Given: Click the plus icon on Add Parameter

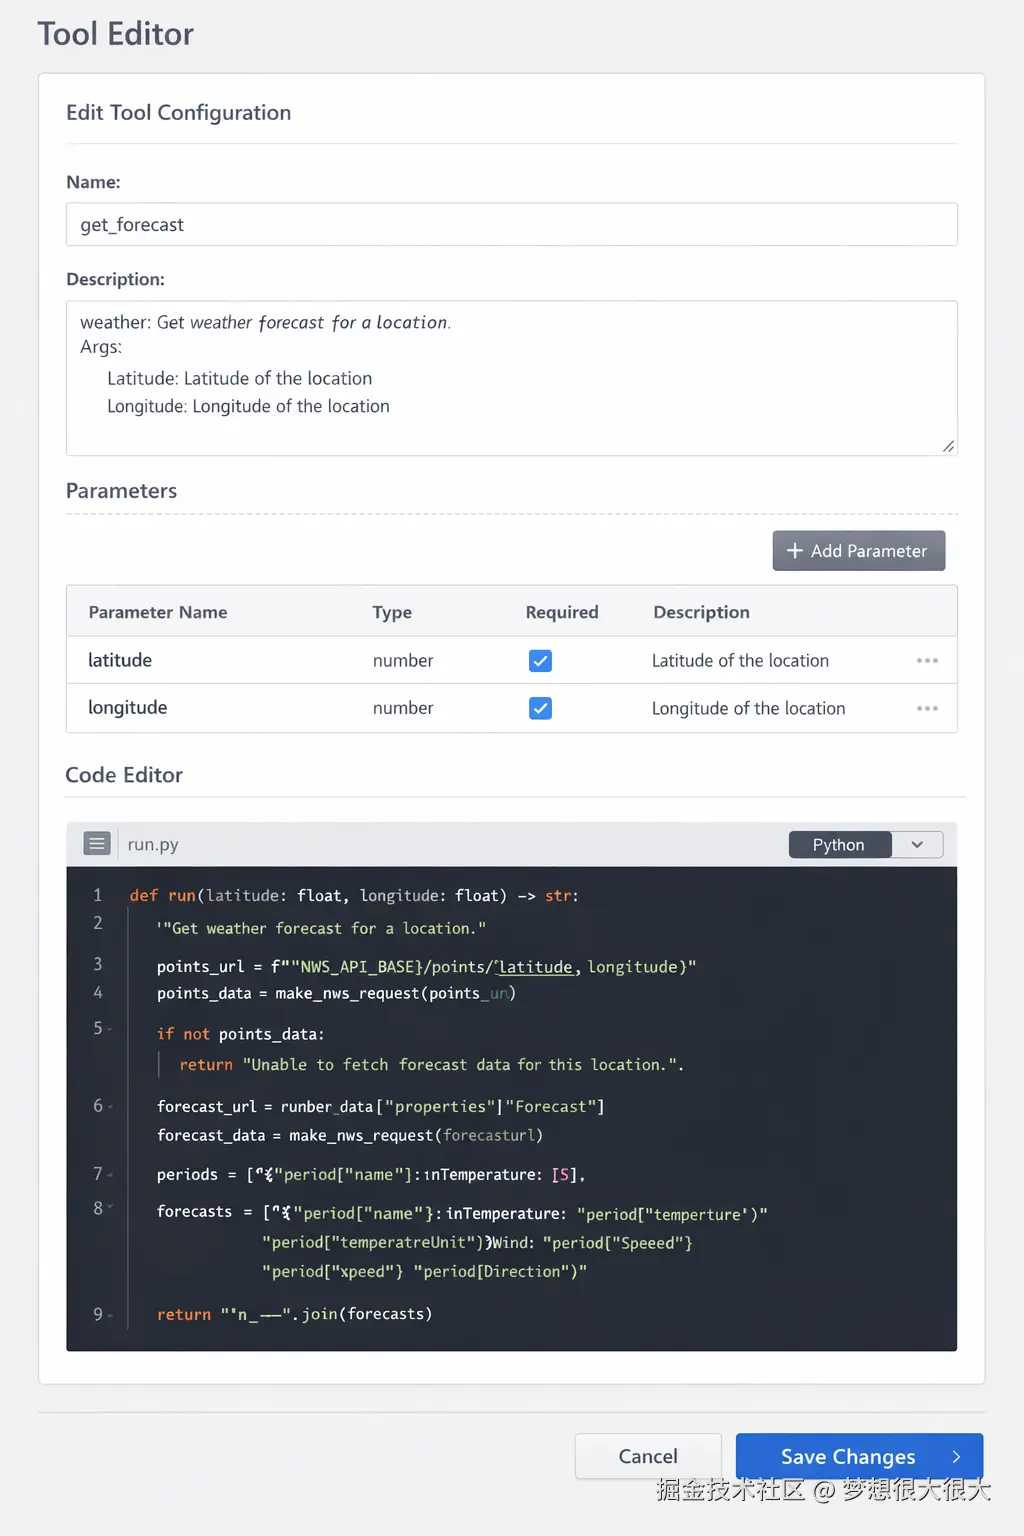Looking at the screenshot, I should coord(795,551).
